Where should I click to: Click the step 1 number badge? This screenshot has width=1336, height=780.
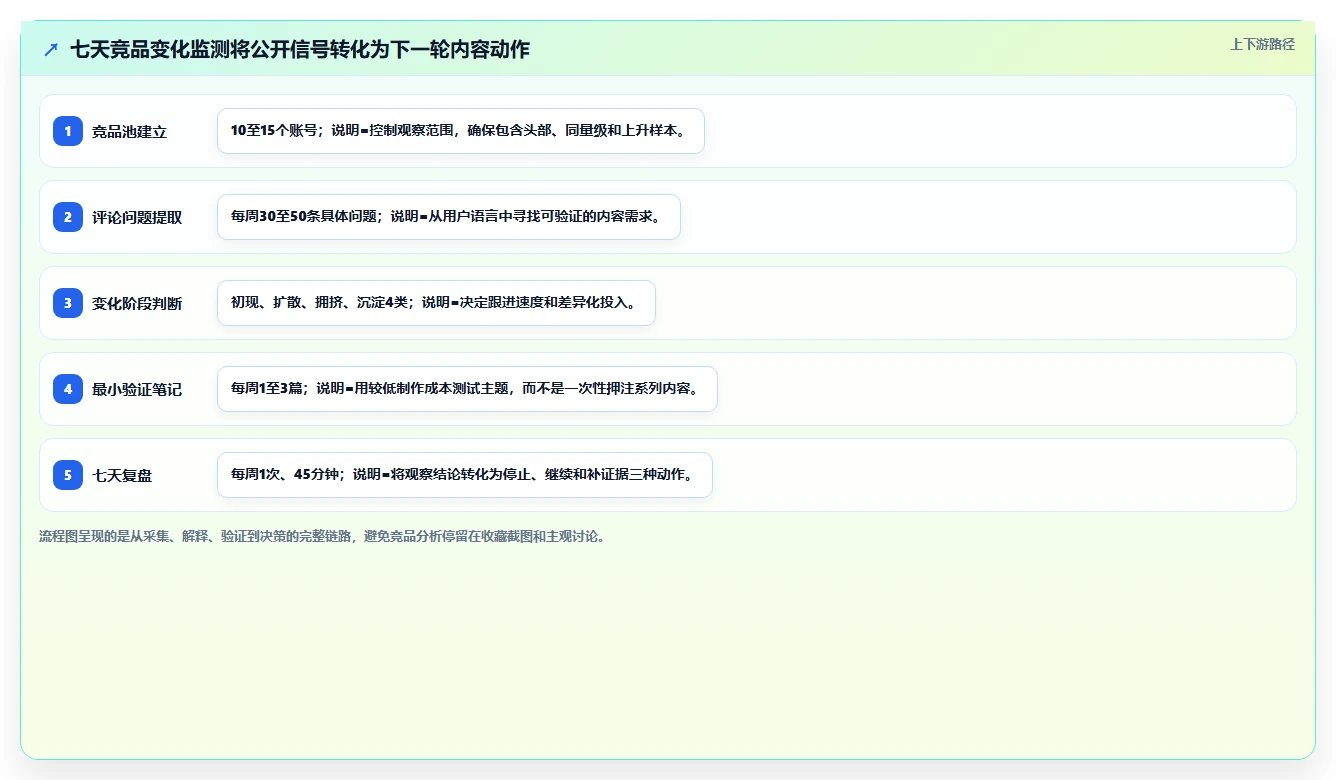tap(68, 131)
